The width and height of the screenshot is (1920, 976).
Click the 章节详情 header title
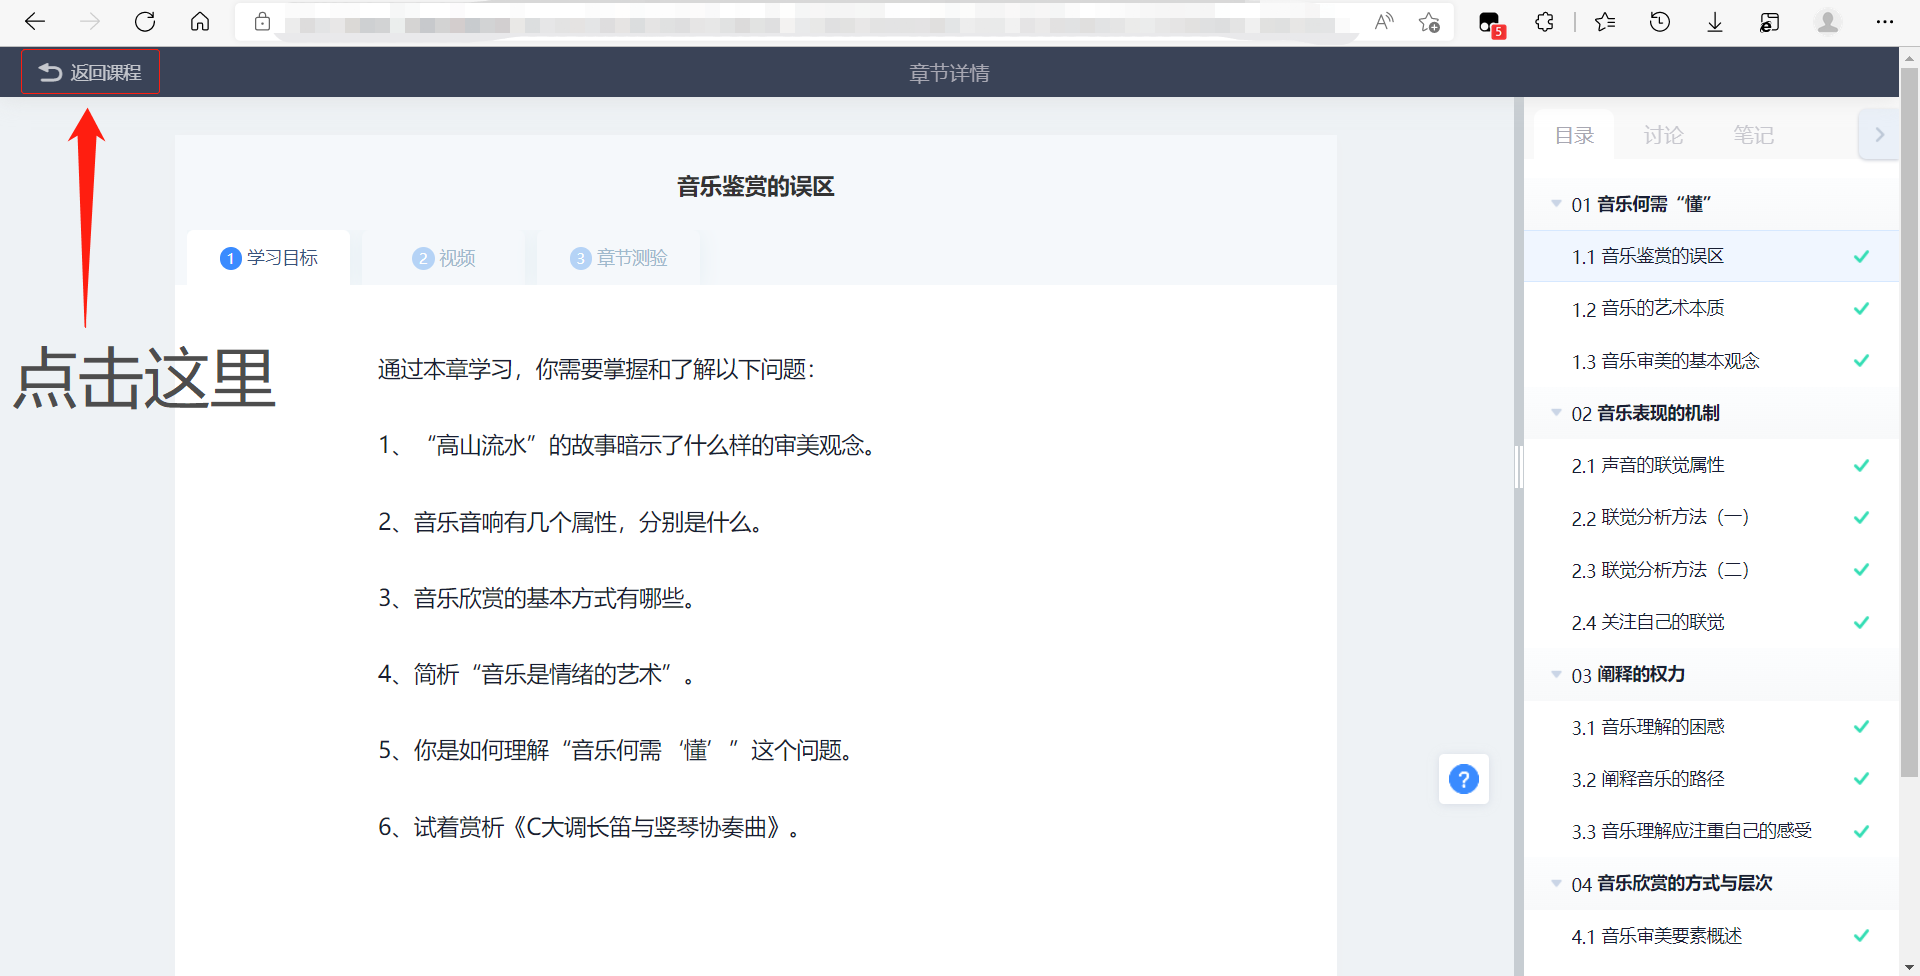[x=949, y=73]
